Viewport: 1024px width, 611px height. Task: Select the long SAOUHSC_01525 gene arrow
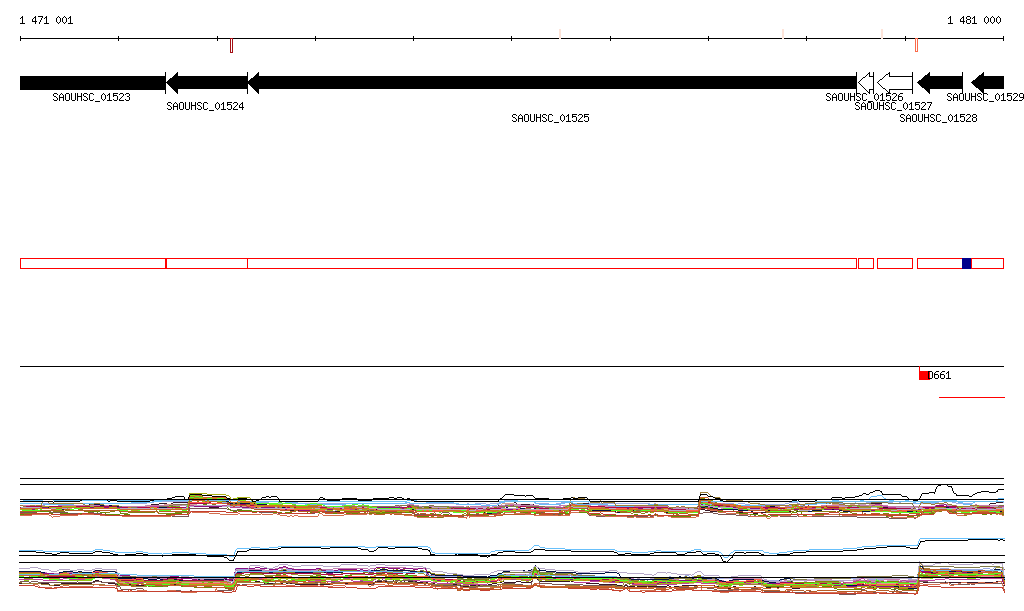tap(552, 83)
